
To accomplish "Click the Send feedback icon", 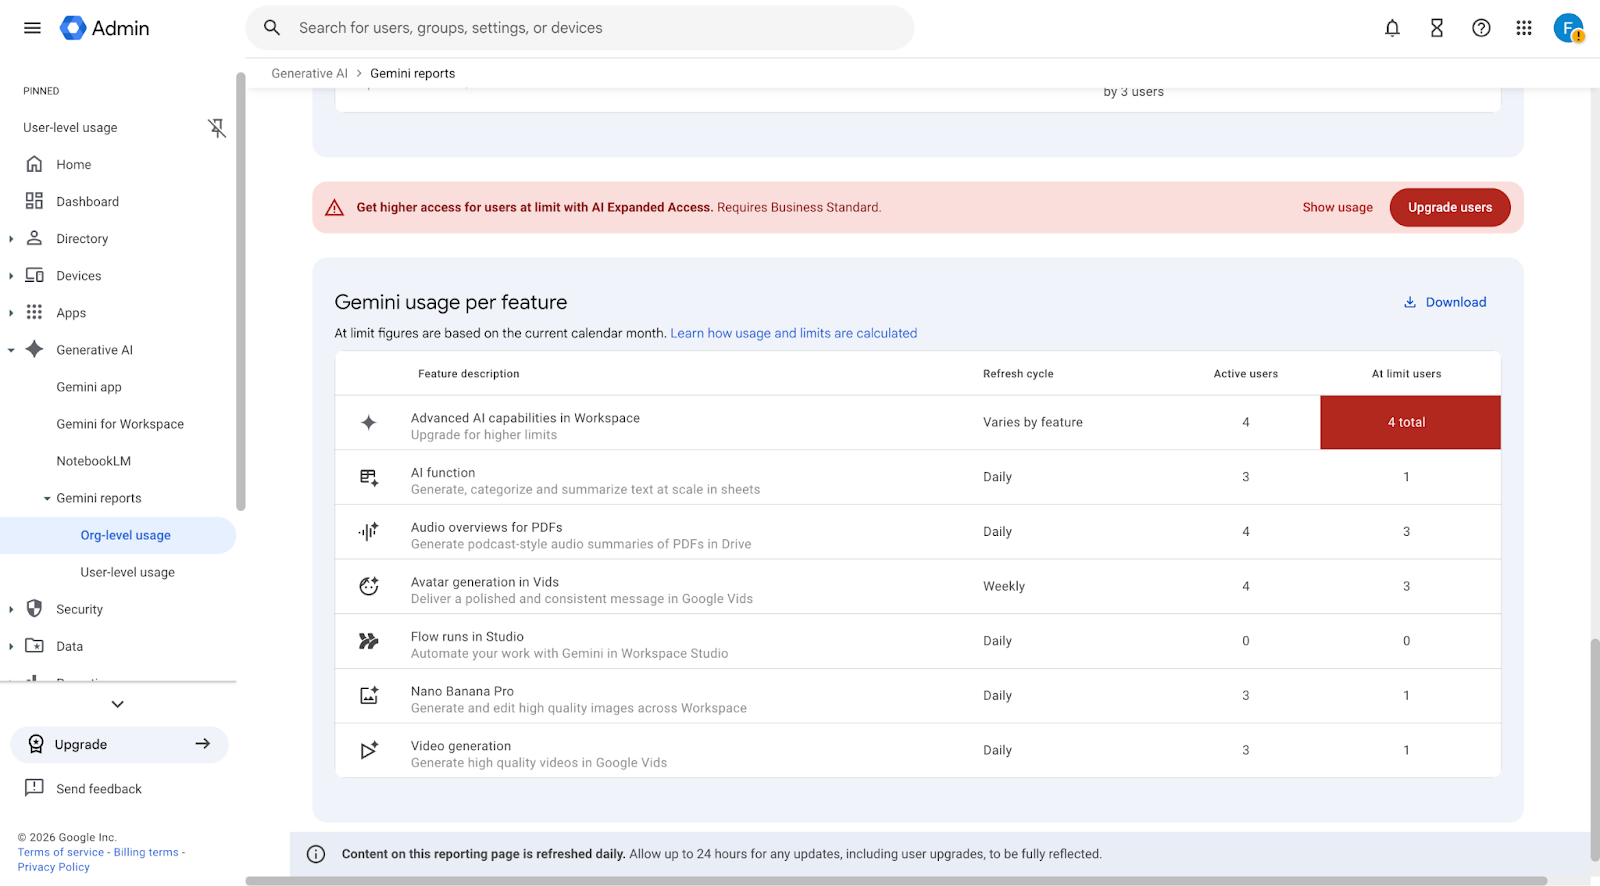I will pyautogui.click(x=34, y=788).
